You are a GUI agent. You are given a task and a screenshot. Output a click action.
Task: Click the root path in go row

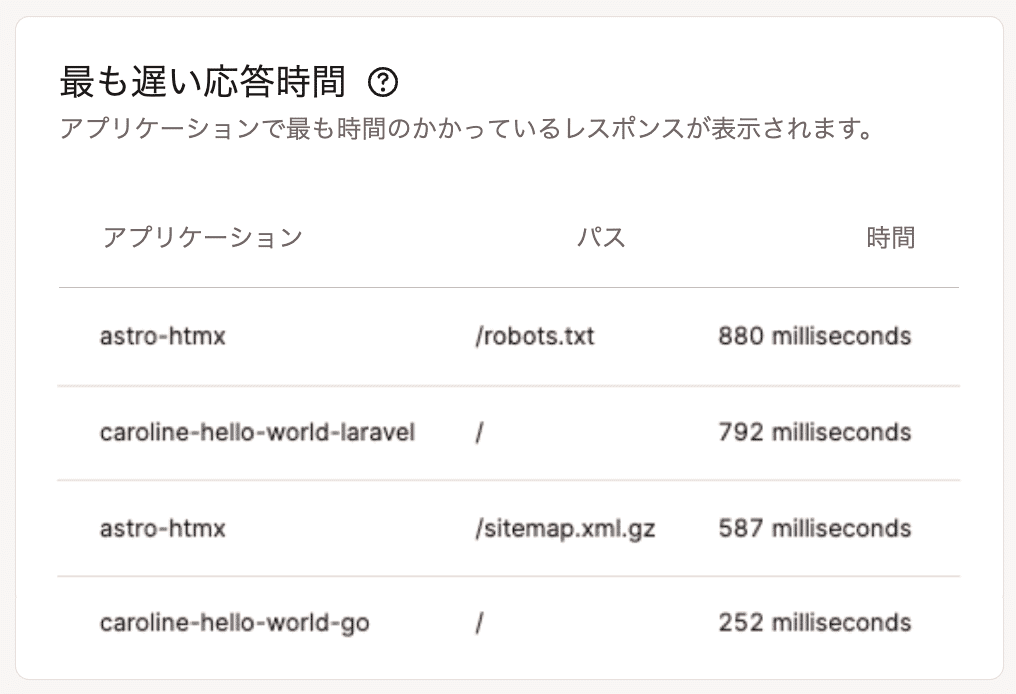[x=479, y=623]
